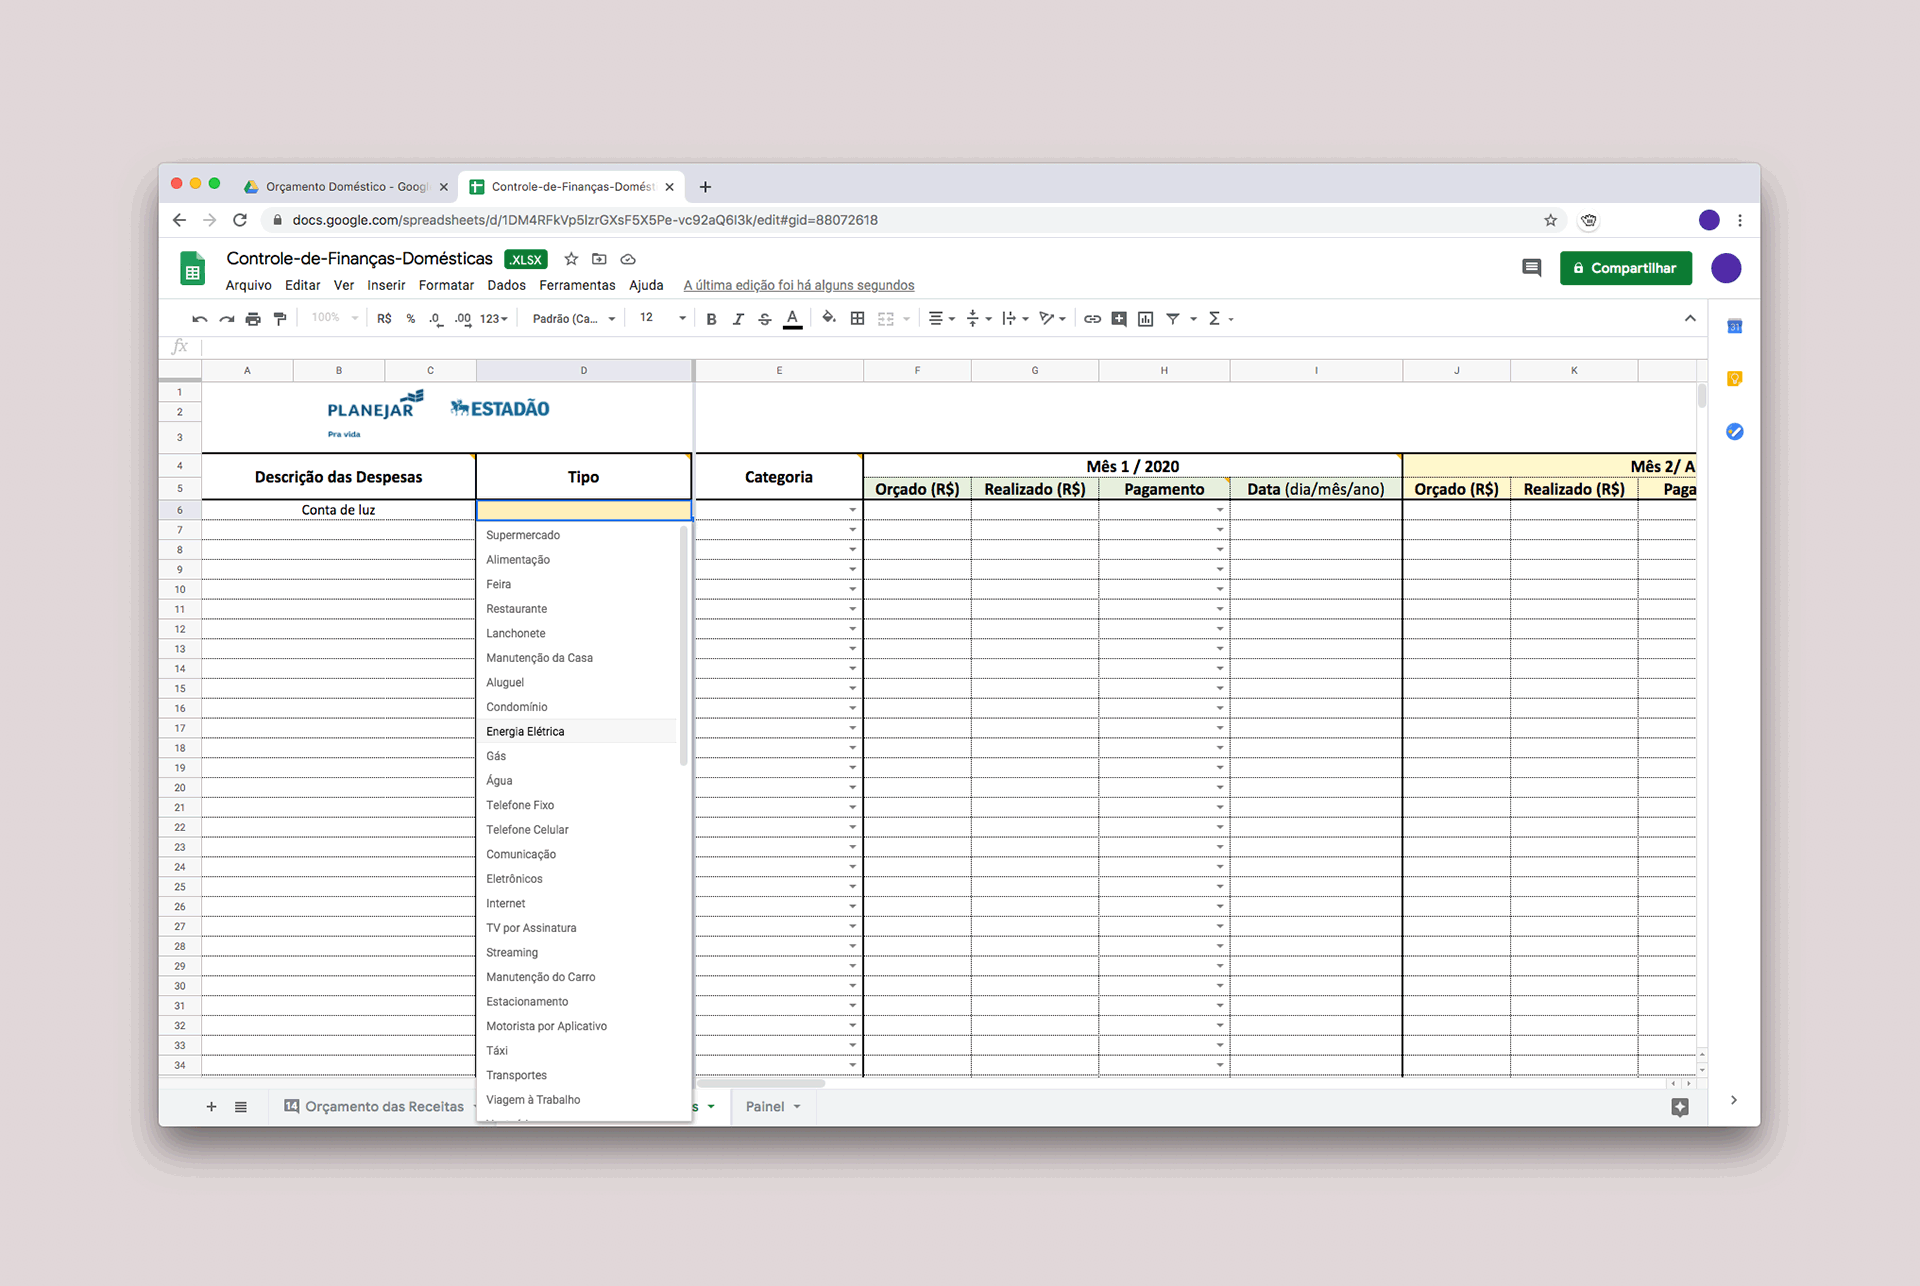Viewport: 1920px width, 1286px height.
Task: Insert a link with the link icon
Action: [x=1092, y=319]
